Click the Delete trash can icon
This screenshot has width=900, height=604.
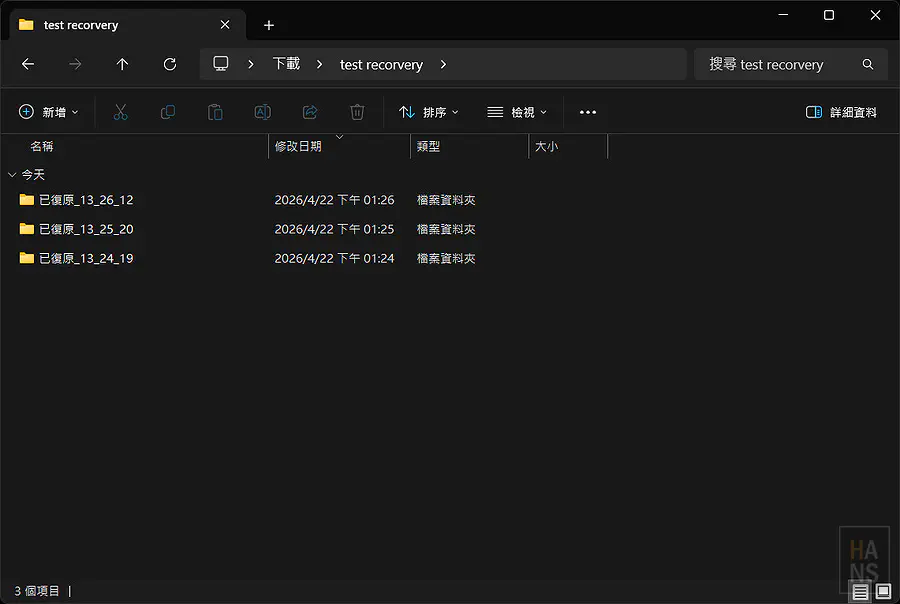pyautogui.click(x=357, y=113)
